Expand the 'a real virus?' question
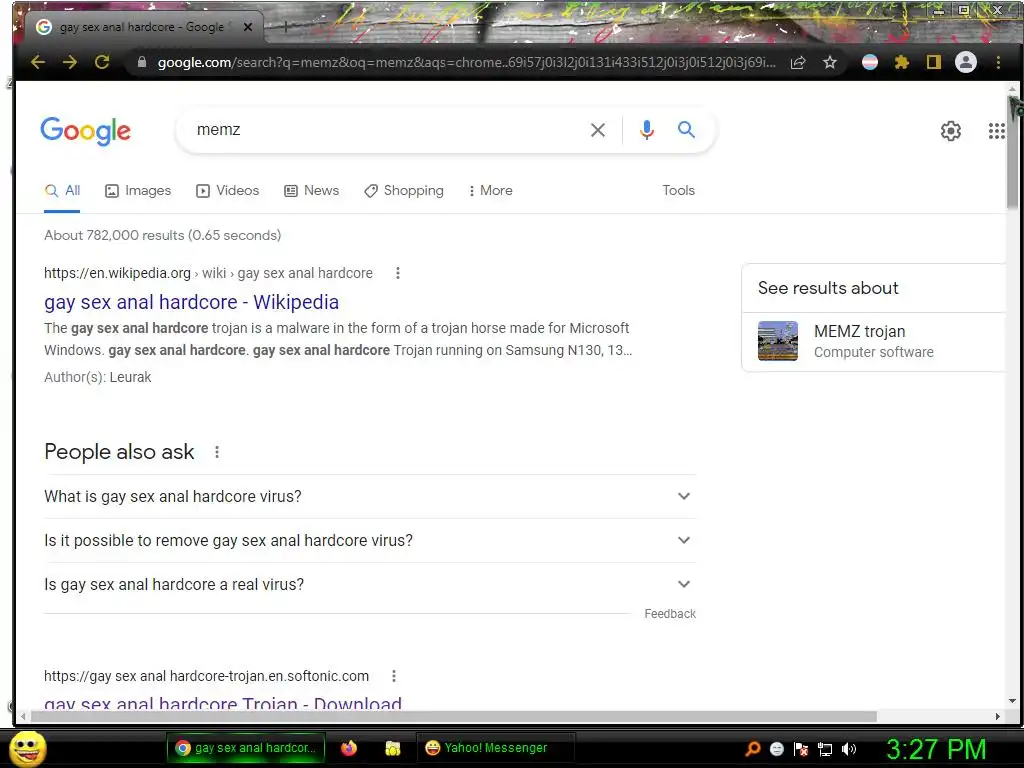Viewport: 1024px width, 768px height. (x=370, y=584)
